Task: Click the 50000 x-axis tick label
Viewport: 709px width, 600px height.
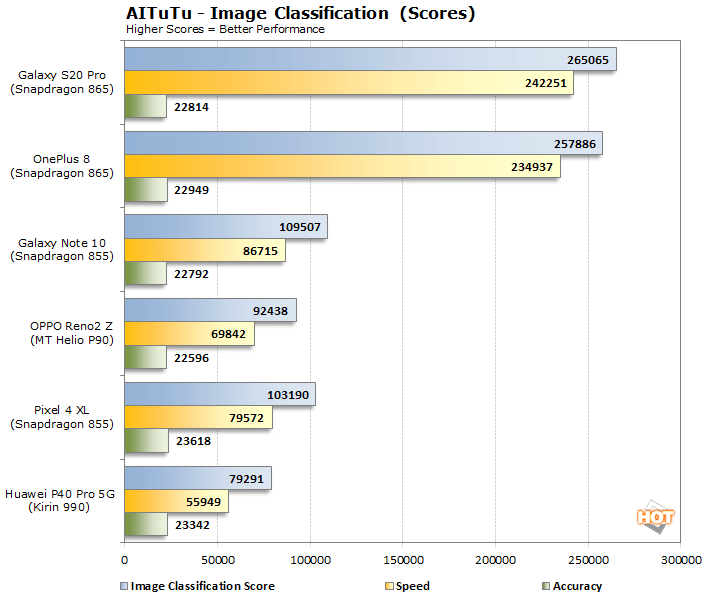Action: 217,560
